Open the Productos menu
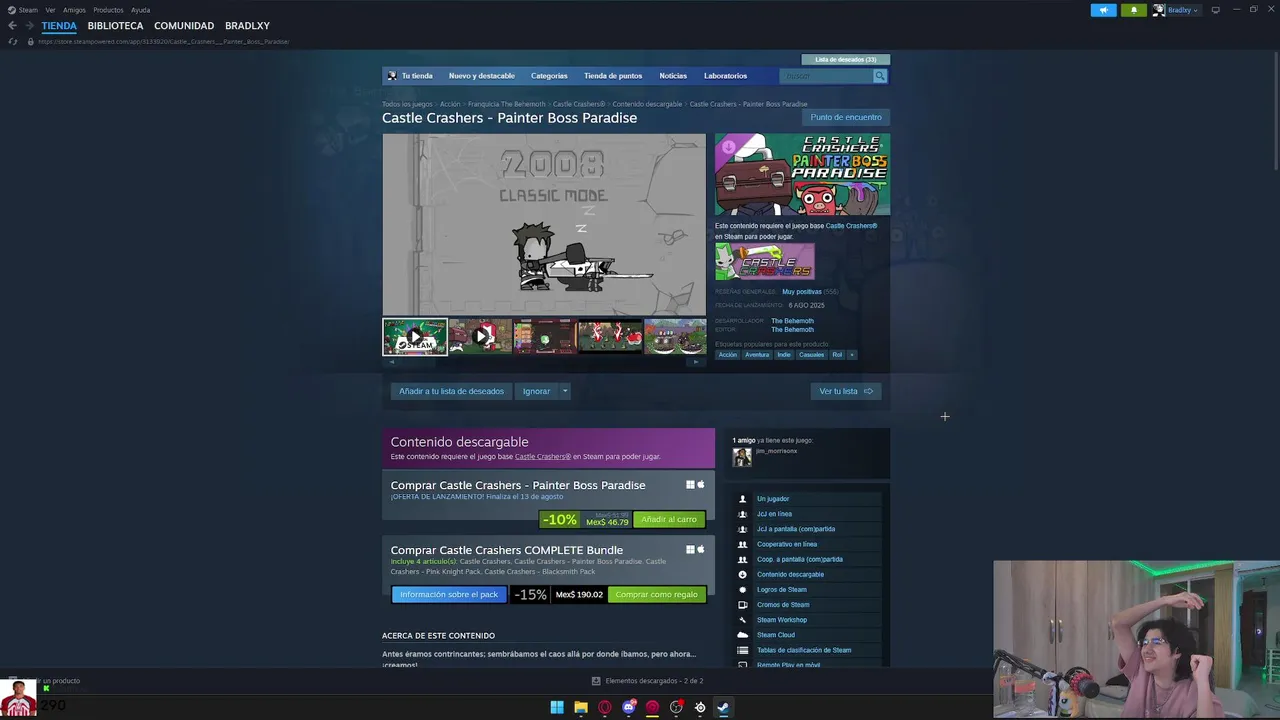 pyautogui.click(x=108, y=10)
